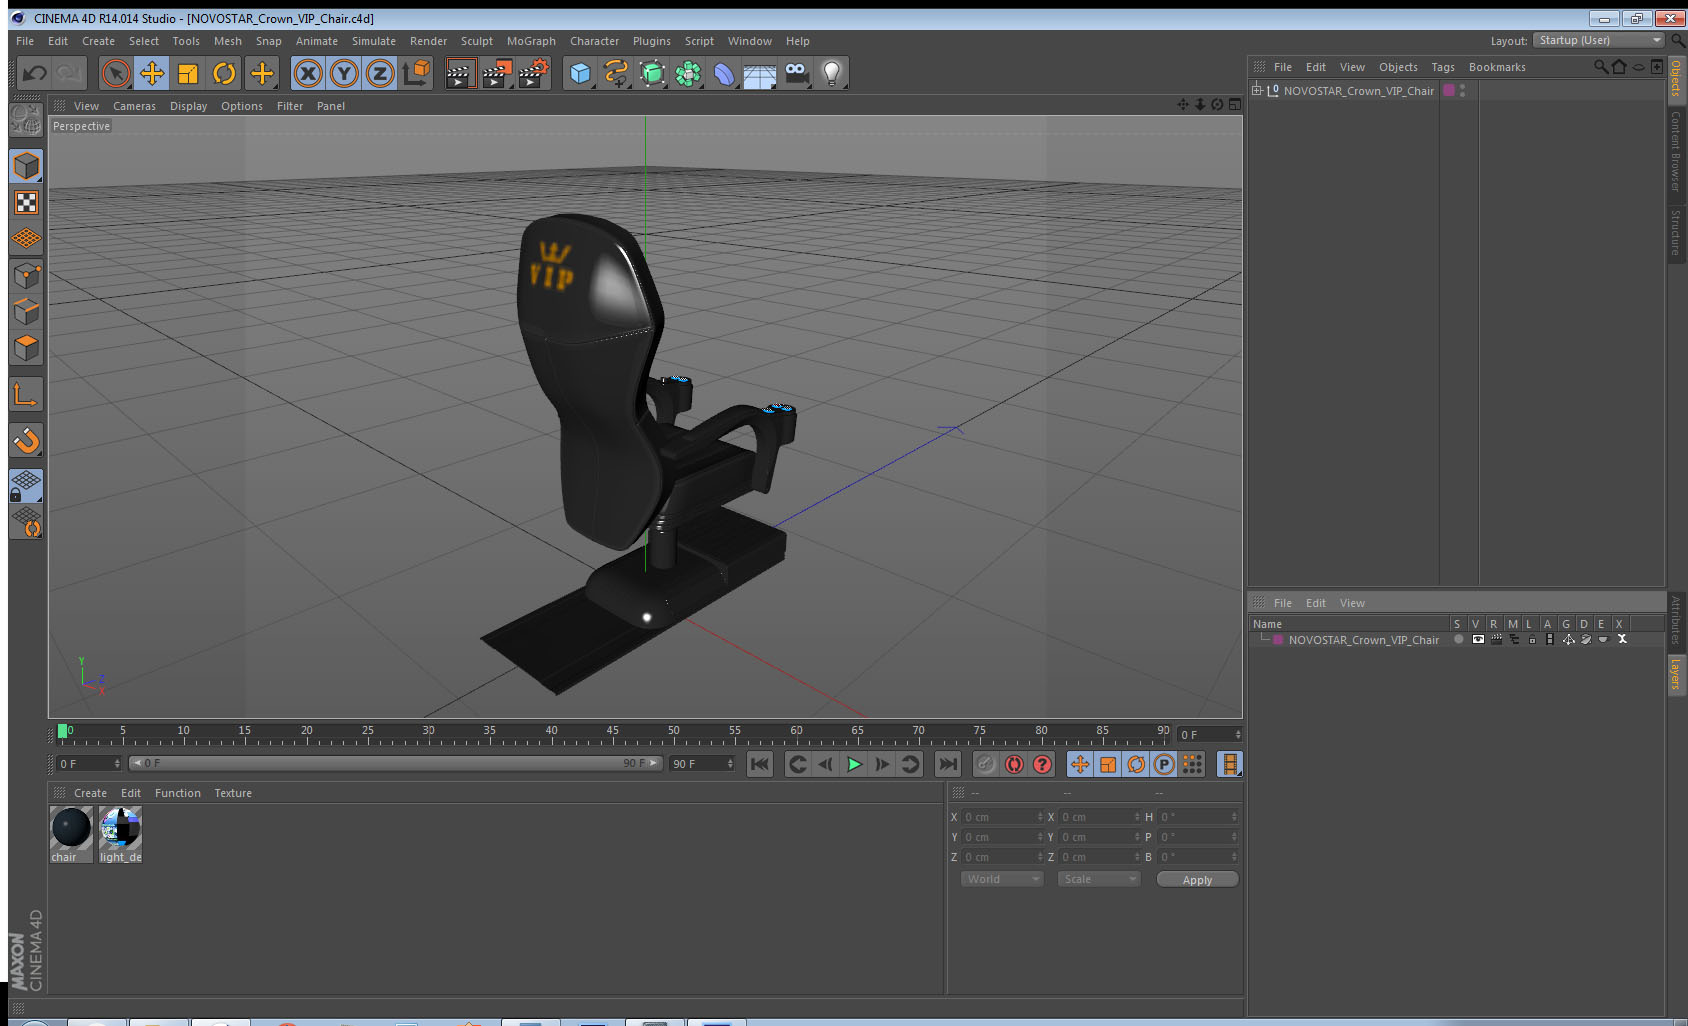Click Objects menu in Object Manager
1688x1026 pixels.
pyautogui.click(x=1398, y=67)
